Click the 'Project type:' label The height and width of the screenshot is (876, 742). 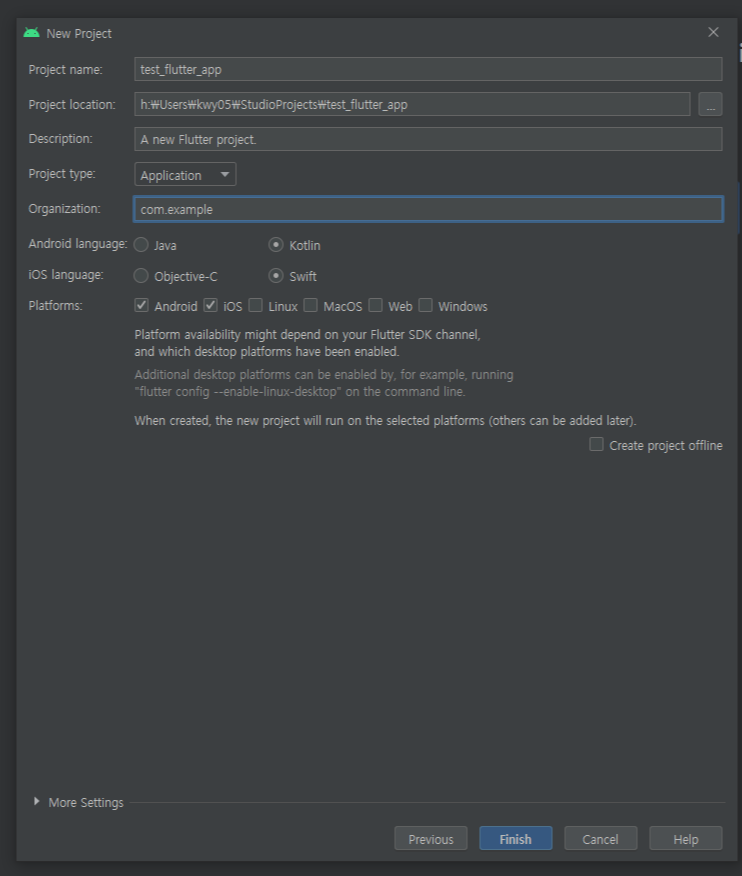pos(62,174)
